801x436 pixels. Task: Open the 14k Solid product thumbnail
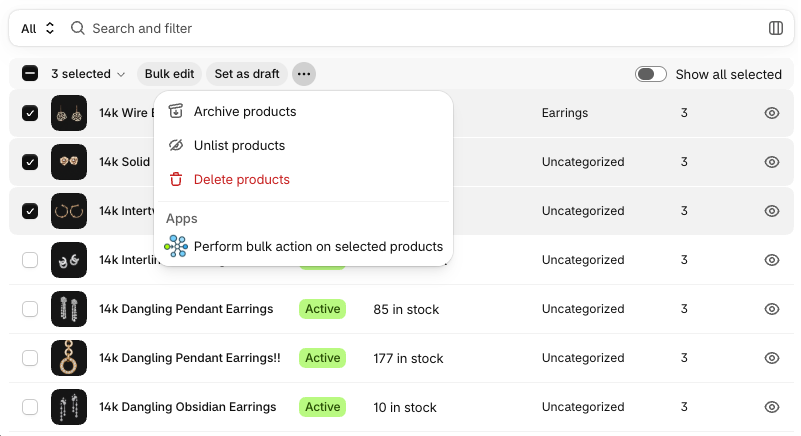tap(69, 162)
